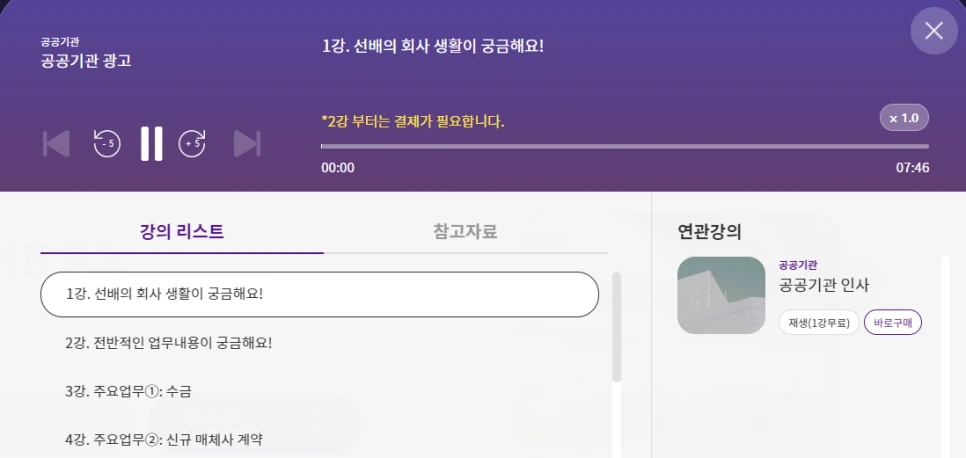Switch to the 강의 리스트 tab
The height and width of the screenshot is (458, 966).
pos(182,232)
